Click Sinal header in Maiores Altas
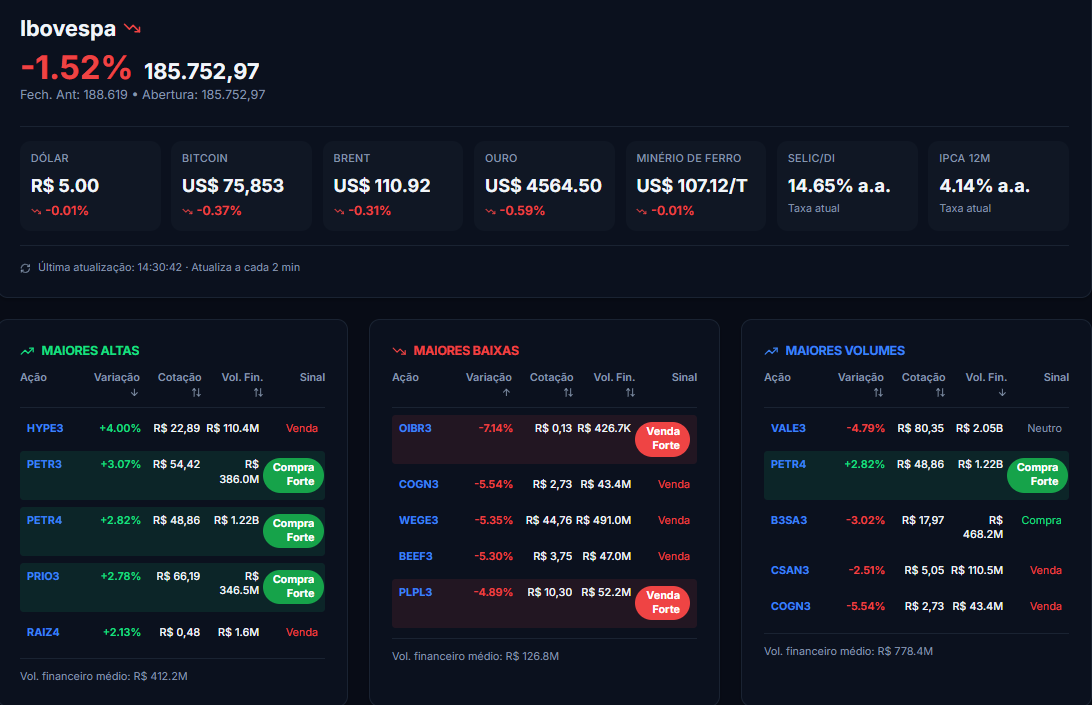The height and width of the screenshot is (705, 1092). click(x=313, y=378)
